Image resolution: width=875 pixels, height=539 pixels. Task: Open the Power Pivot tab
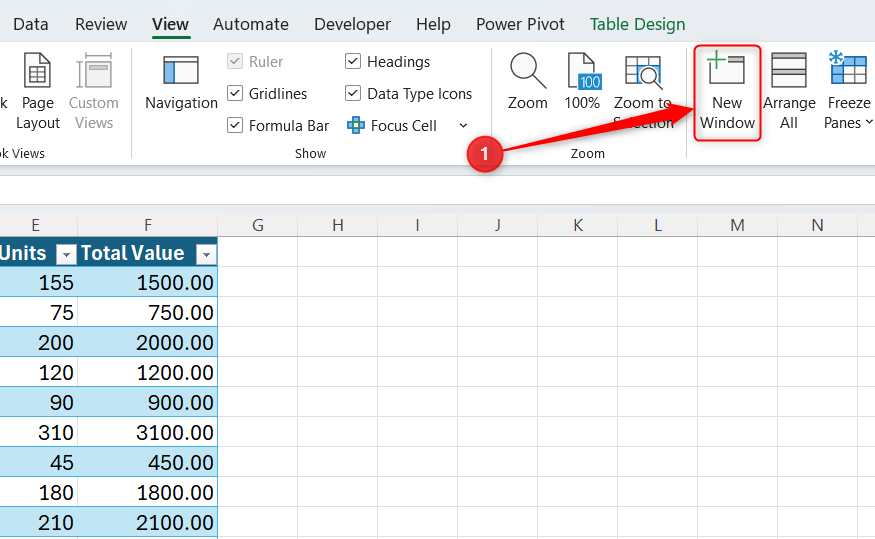pyautogui.click(x=520, y=25)
